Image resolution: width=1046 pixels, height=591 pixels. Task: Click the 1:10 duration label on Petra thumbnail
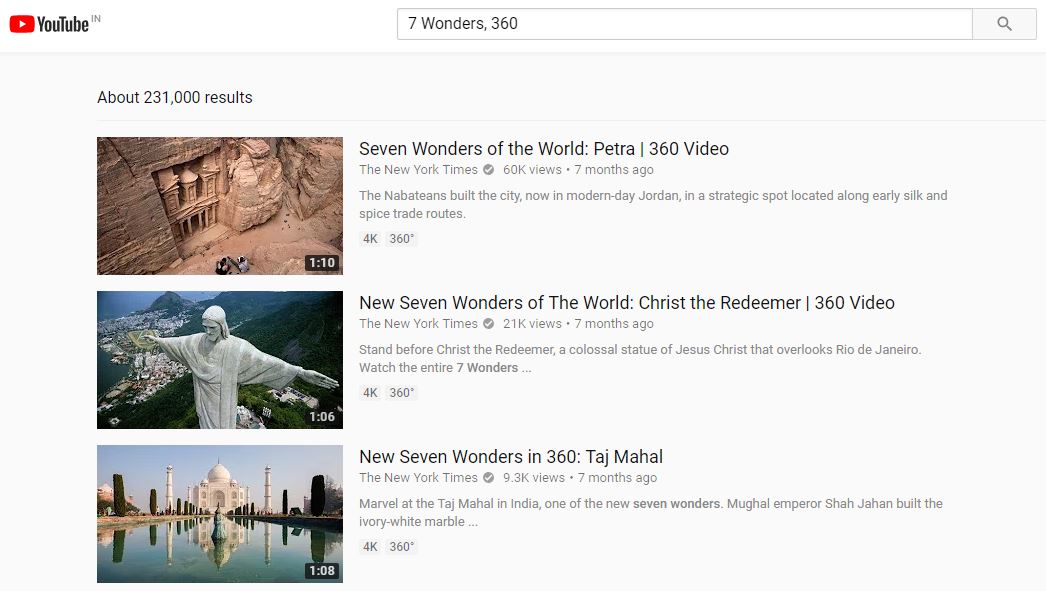coord(322,263)
